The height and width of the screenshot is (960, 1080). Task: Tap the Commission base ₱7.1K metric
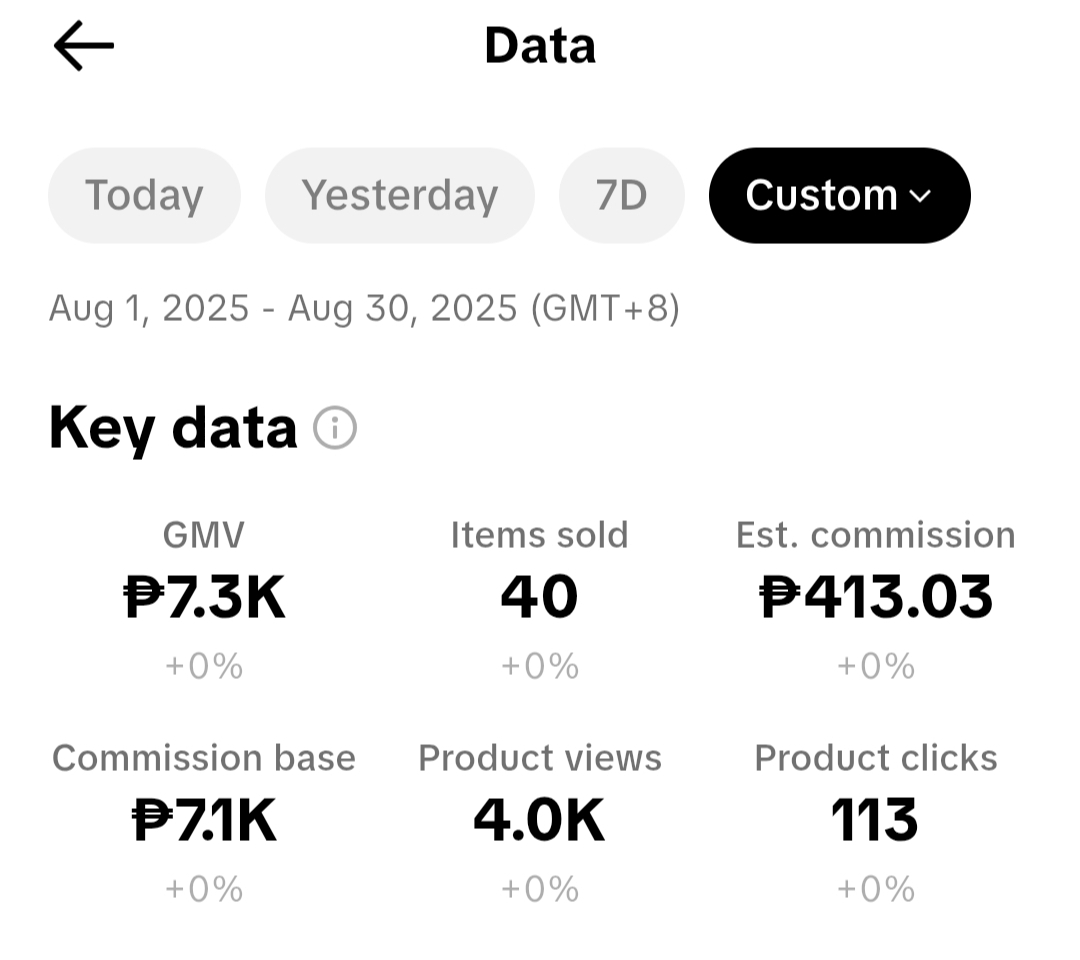coord(204,822)
